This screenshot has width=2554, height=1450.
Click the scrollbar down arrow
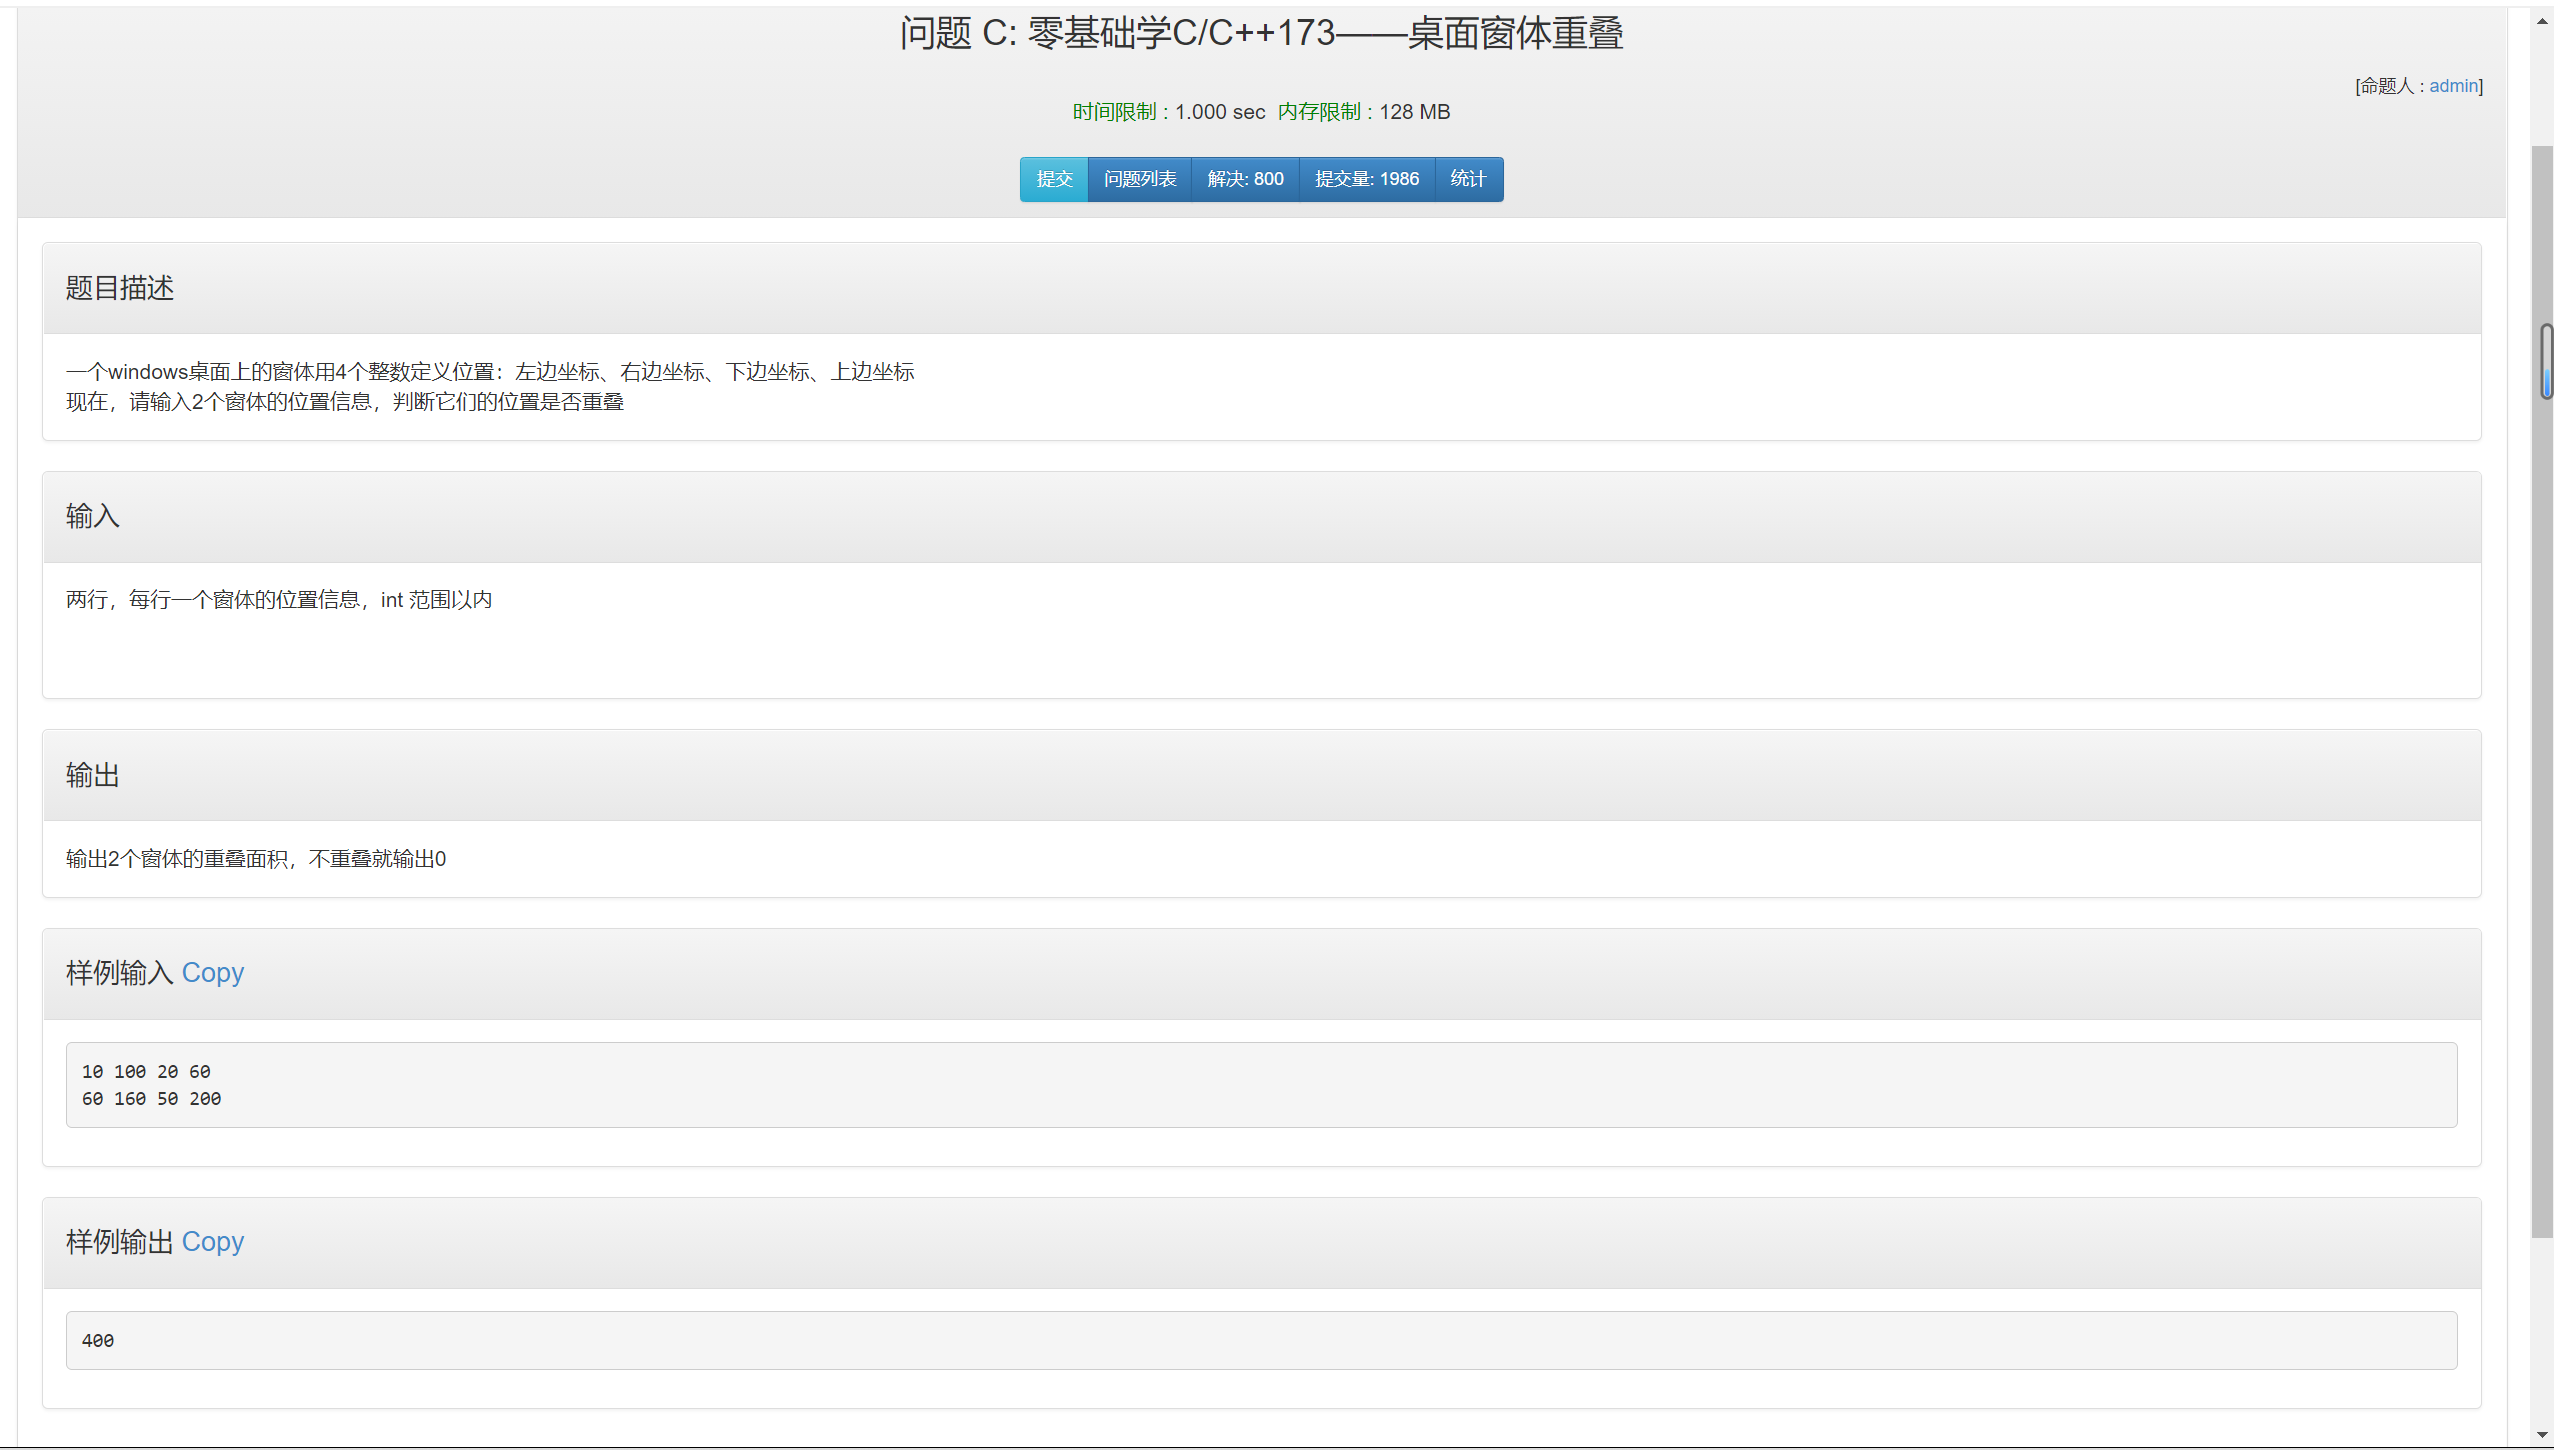2541,1435
